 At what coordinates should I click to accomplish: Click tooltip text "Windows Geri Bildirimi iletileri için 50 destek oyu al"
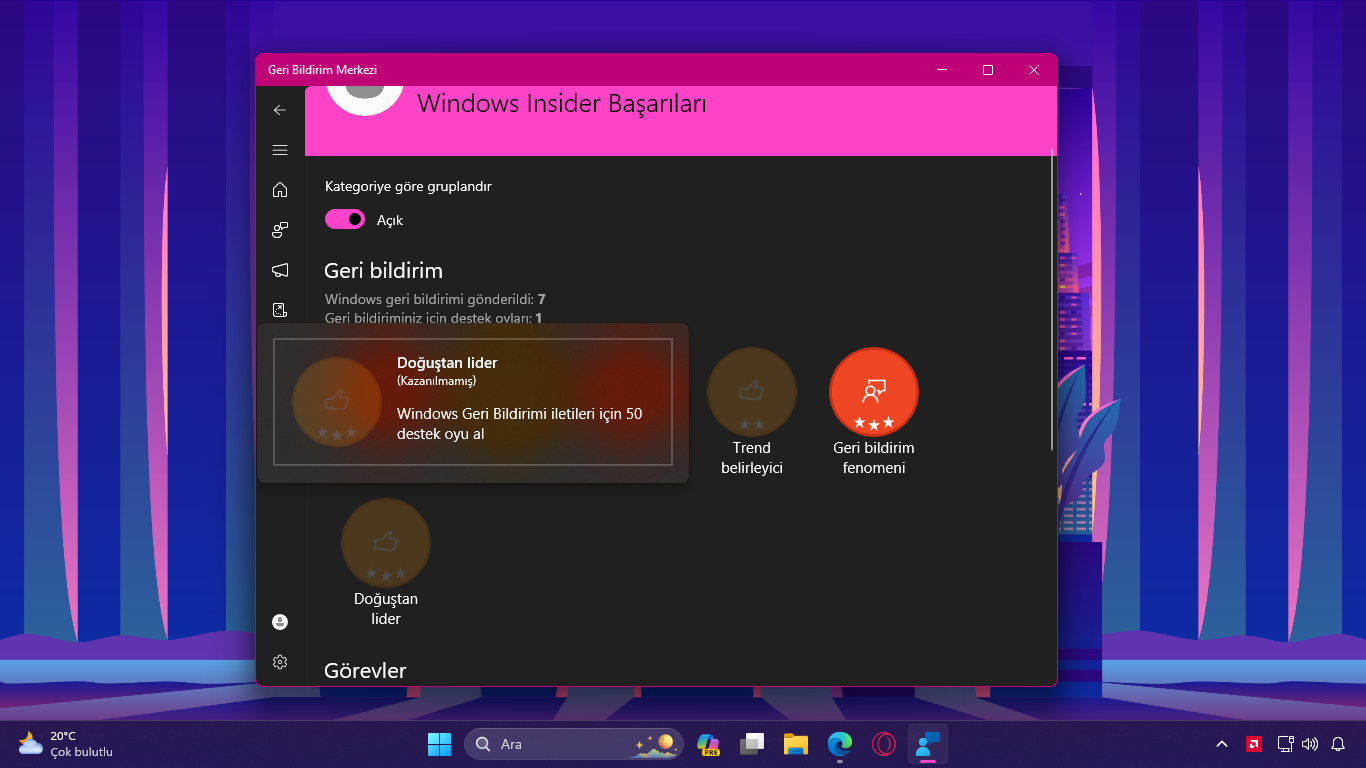[520, 424]
